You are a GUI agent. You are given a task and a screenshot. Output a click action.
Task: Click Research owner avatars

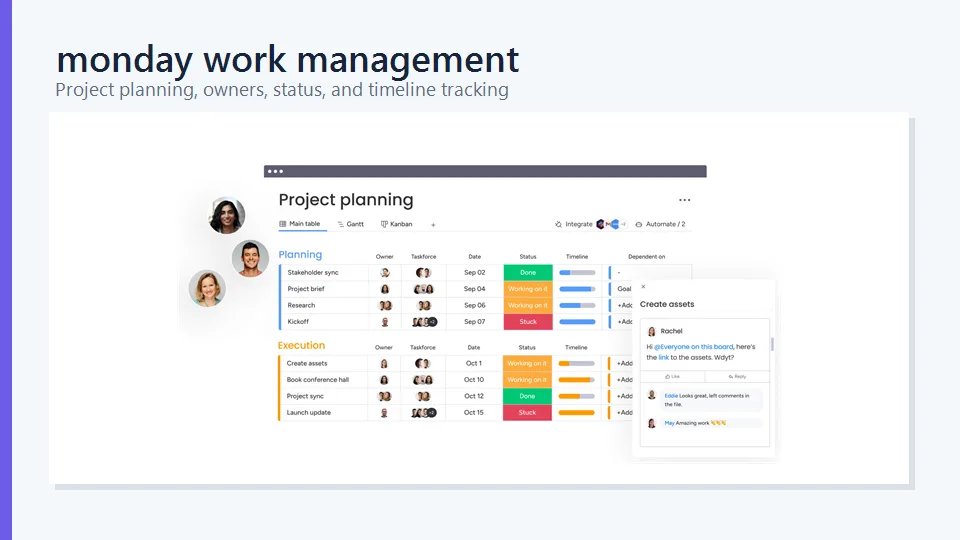click(x=385, y=306)
